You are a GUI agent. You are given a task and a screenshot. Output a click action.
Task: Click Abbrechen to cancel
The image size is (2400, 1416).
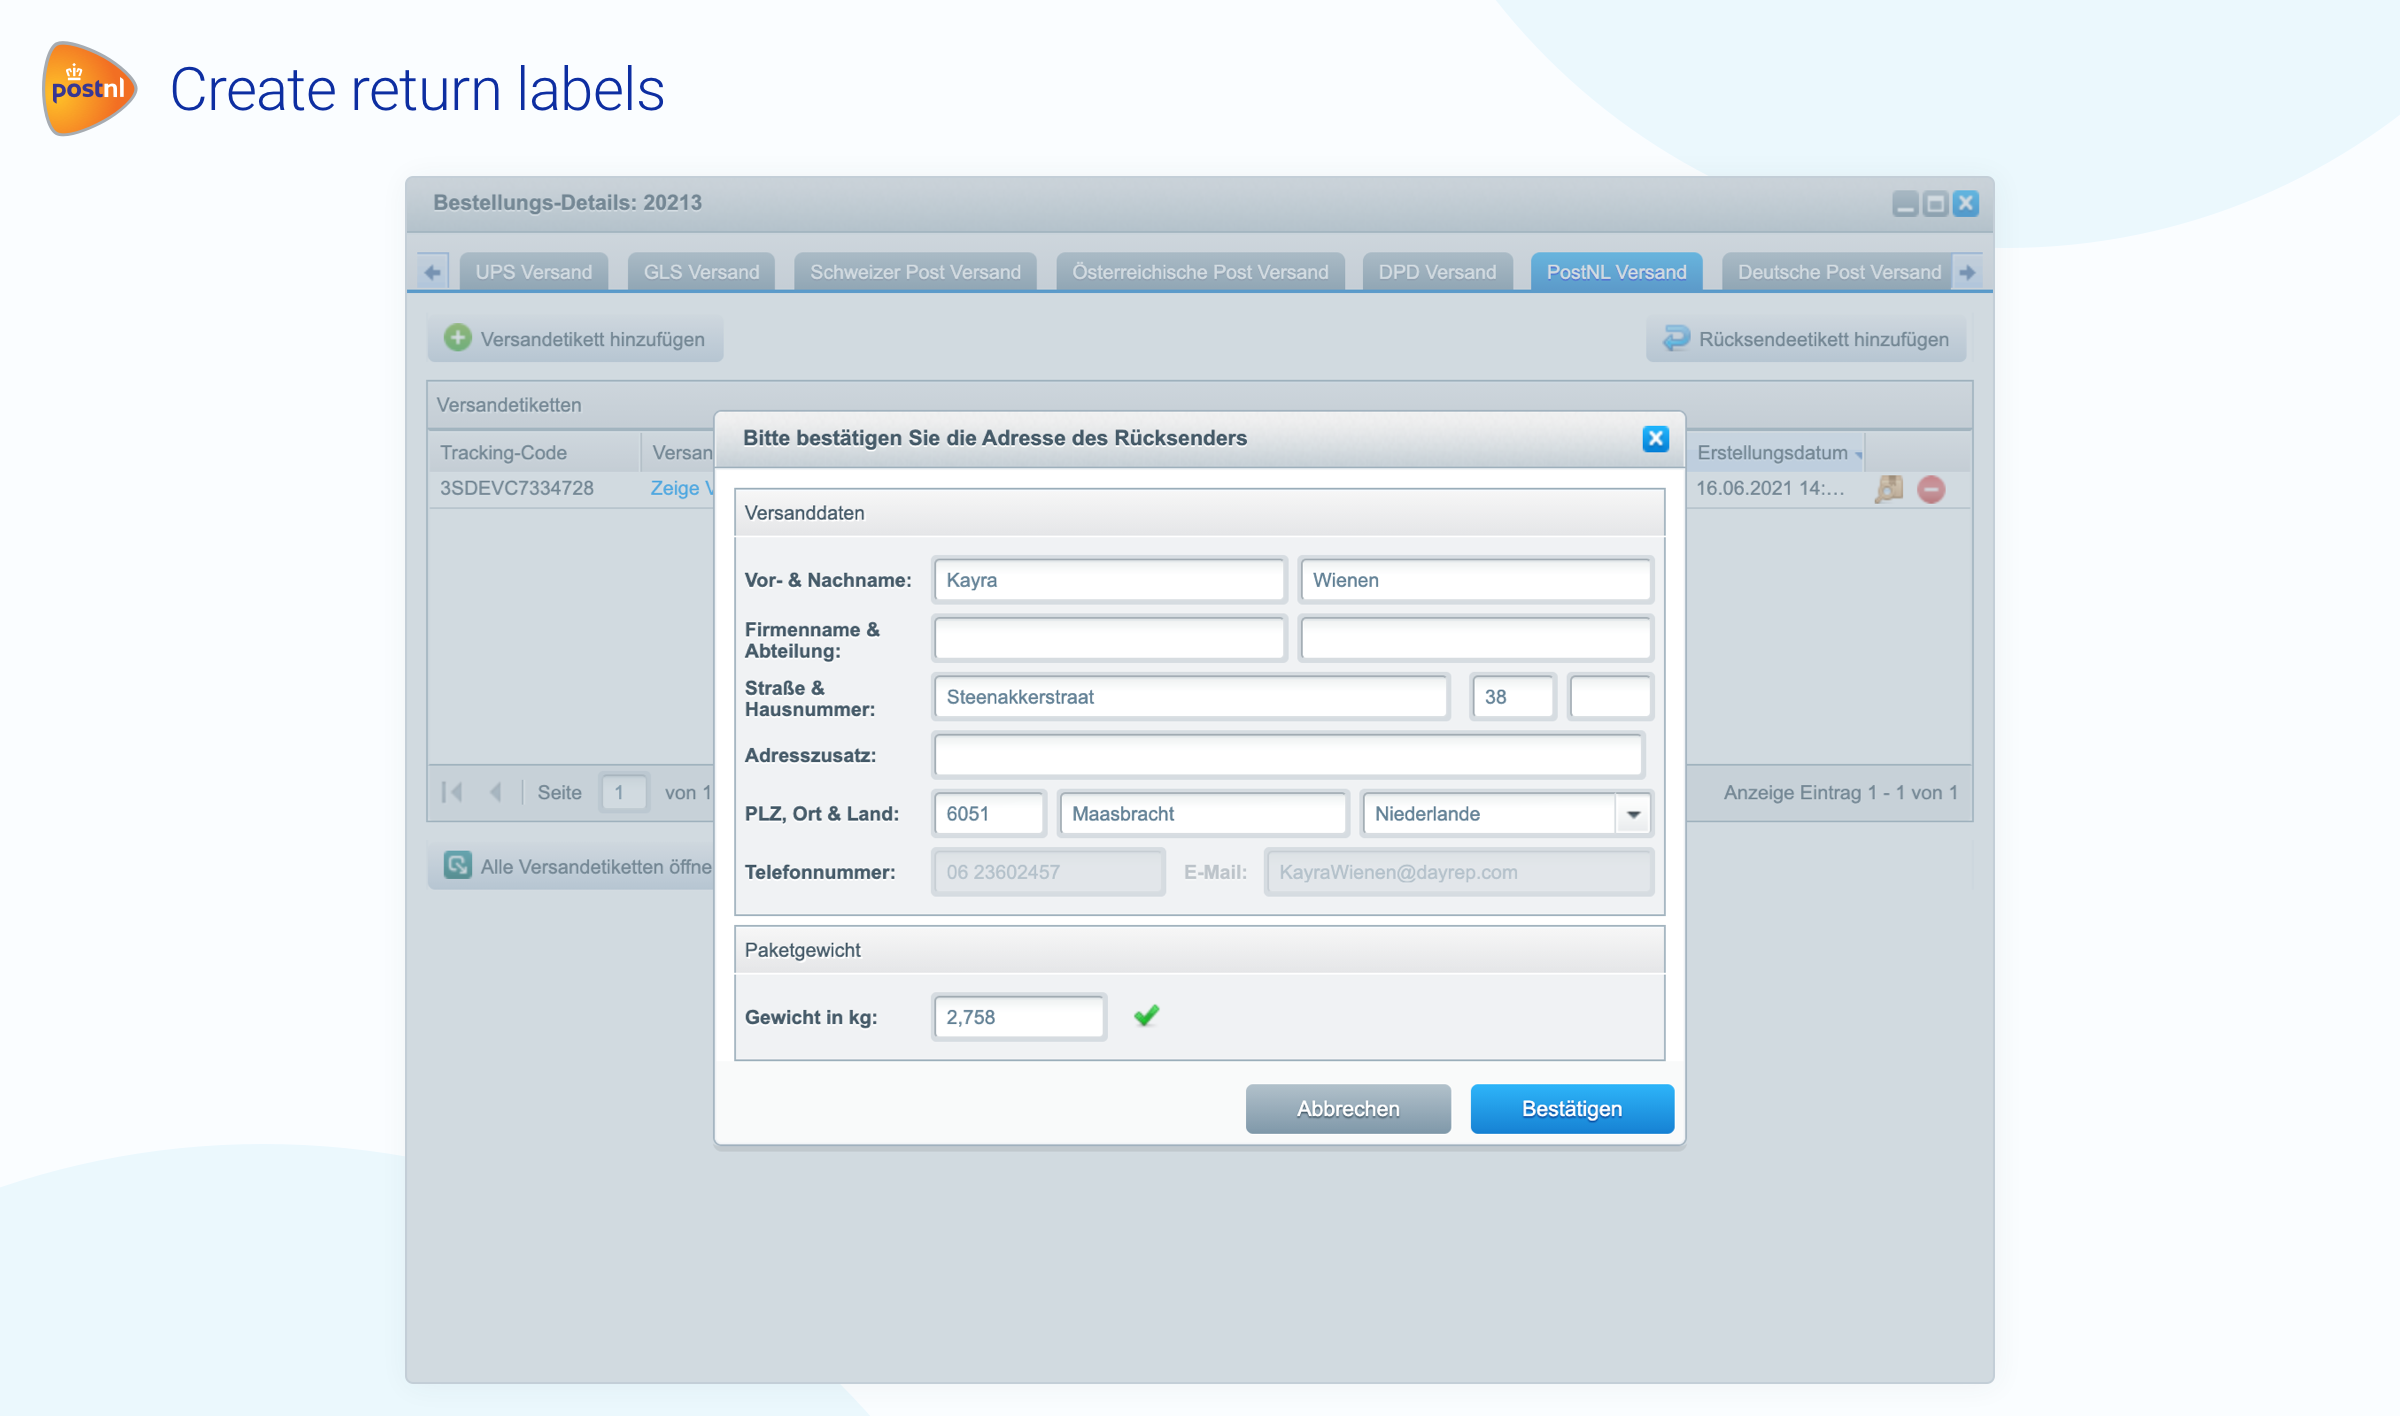1348,1108
